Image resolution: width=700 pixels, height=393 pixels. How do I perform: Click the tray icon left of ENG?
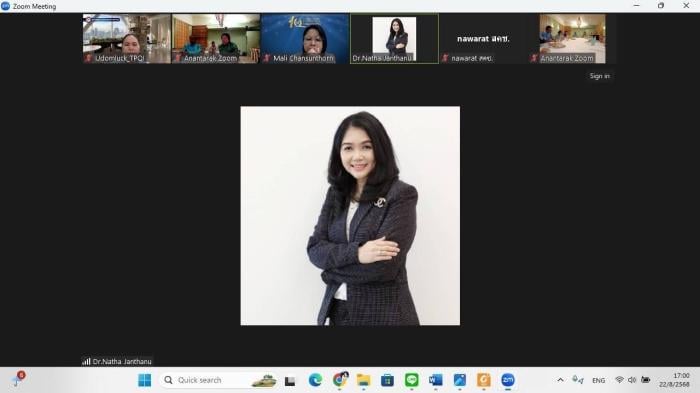(x=578, y=380)
